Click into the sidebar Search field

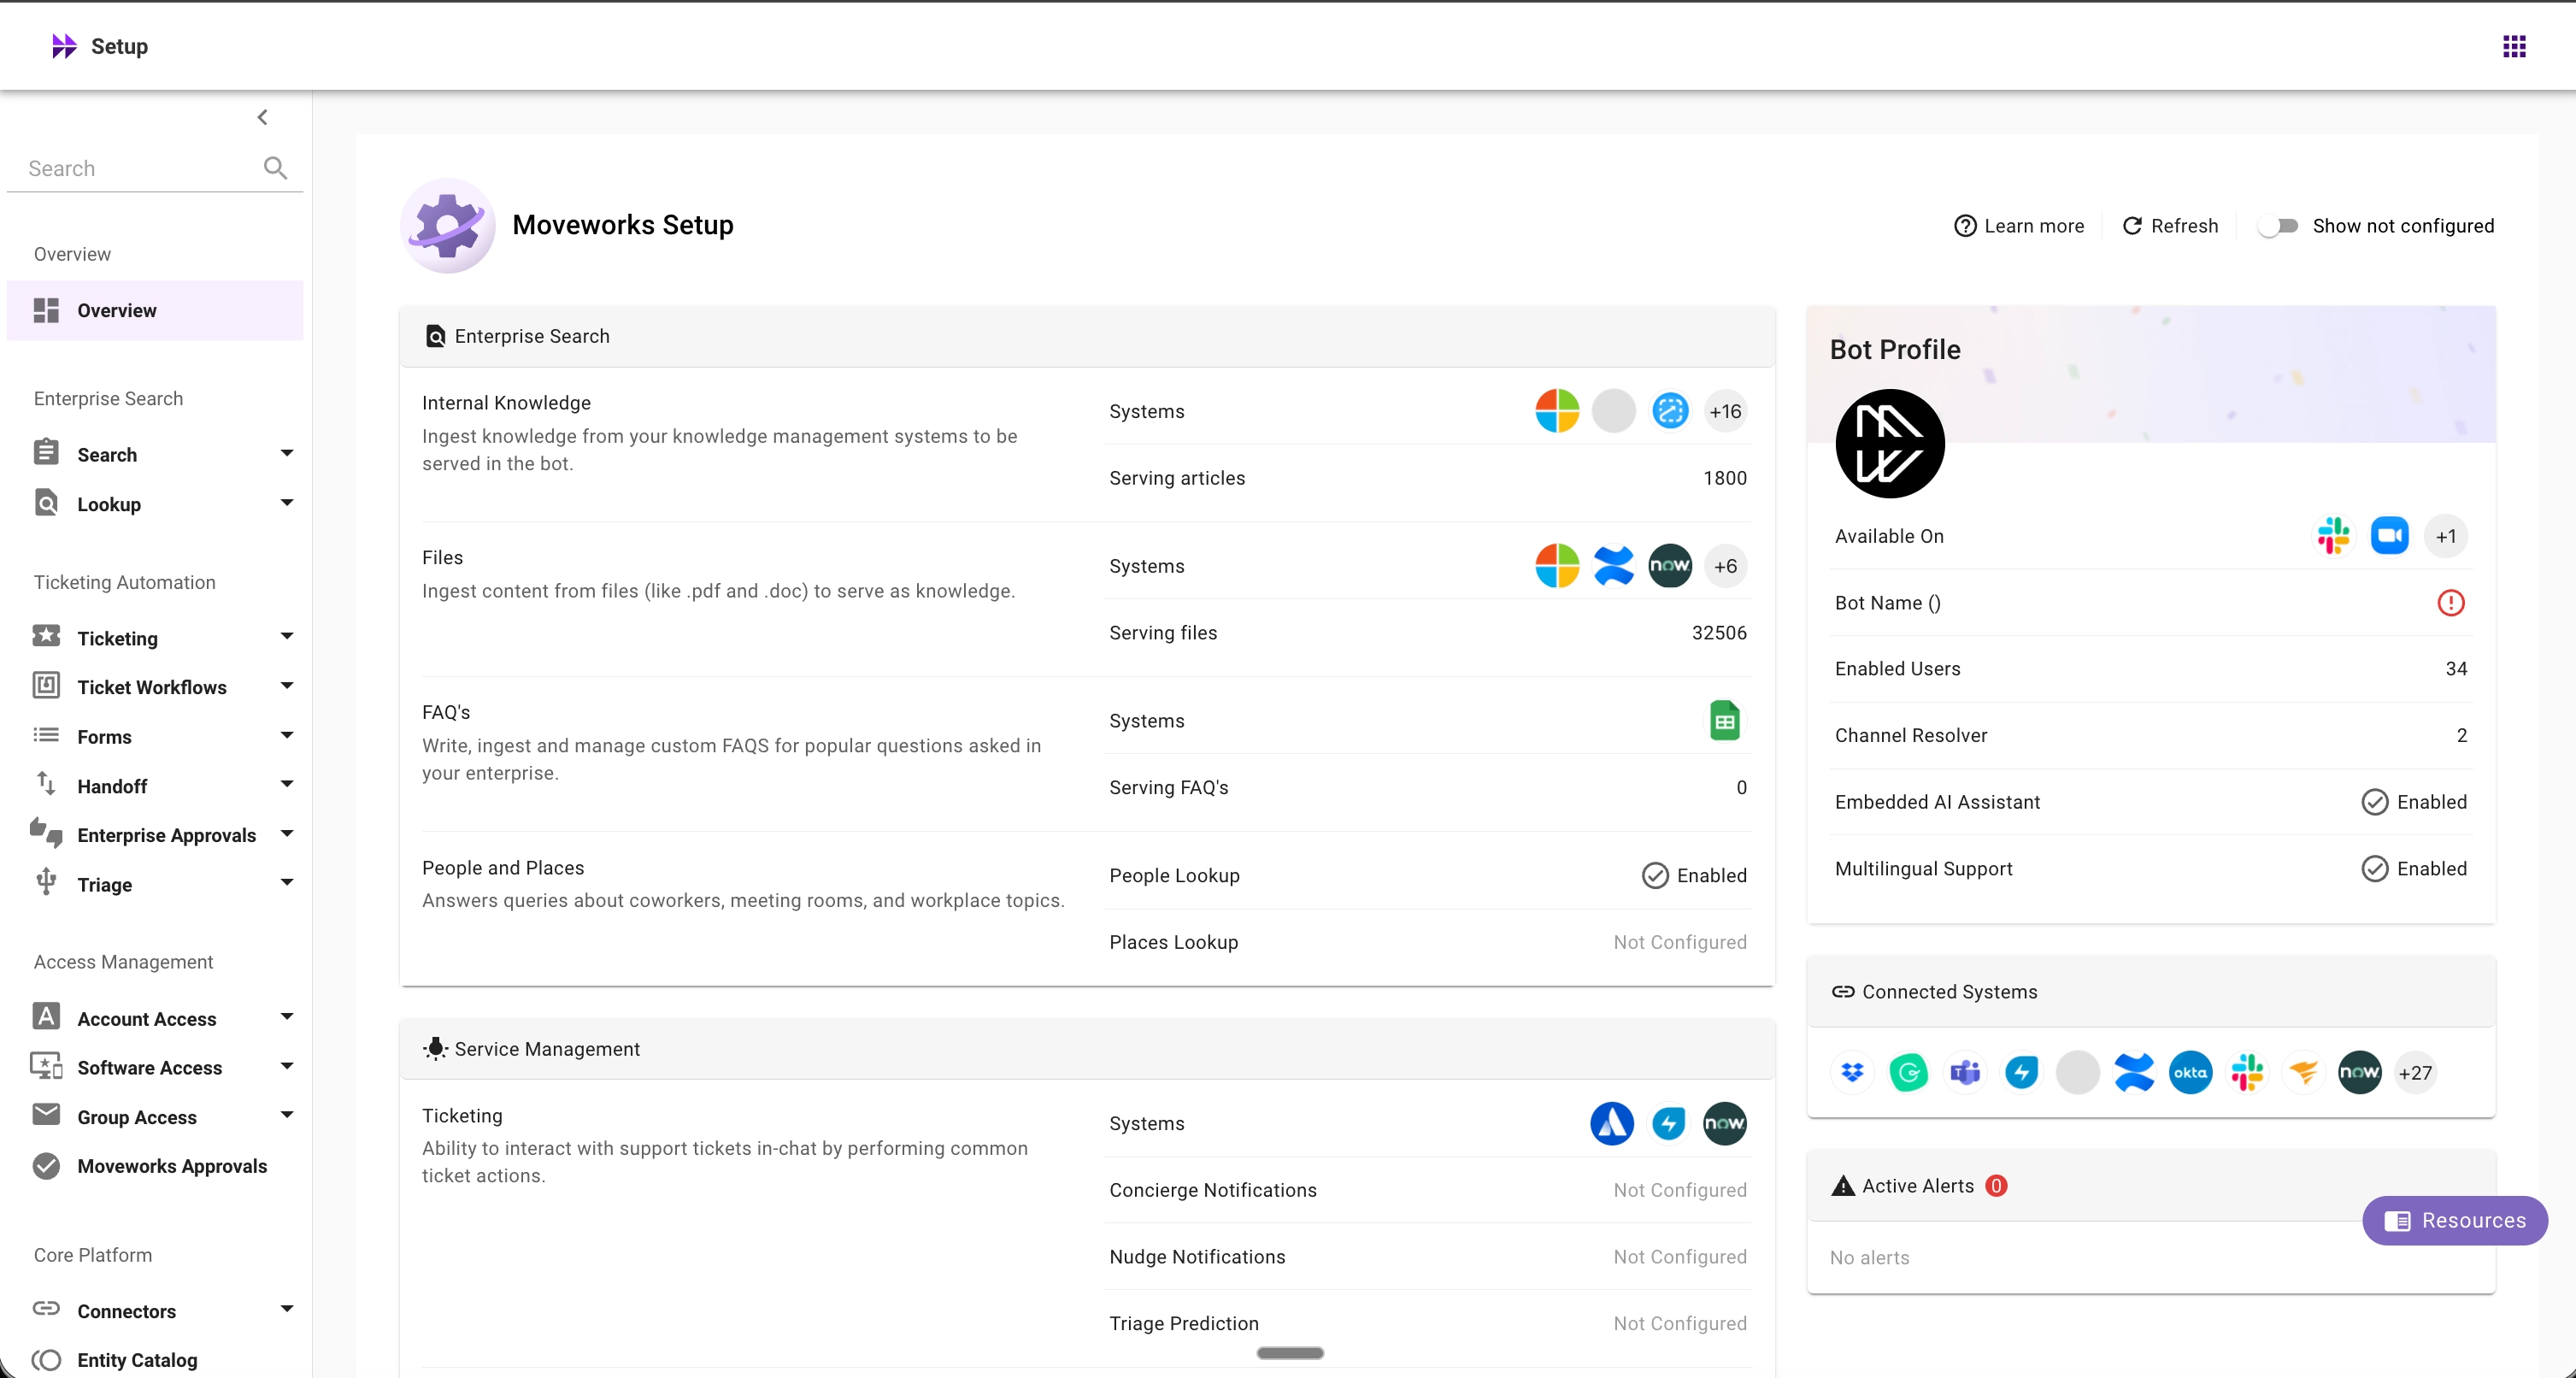click(x=130, y=168)
